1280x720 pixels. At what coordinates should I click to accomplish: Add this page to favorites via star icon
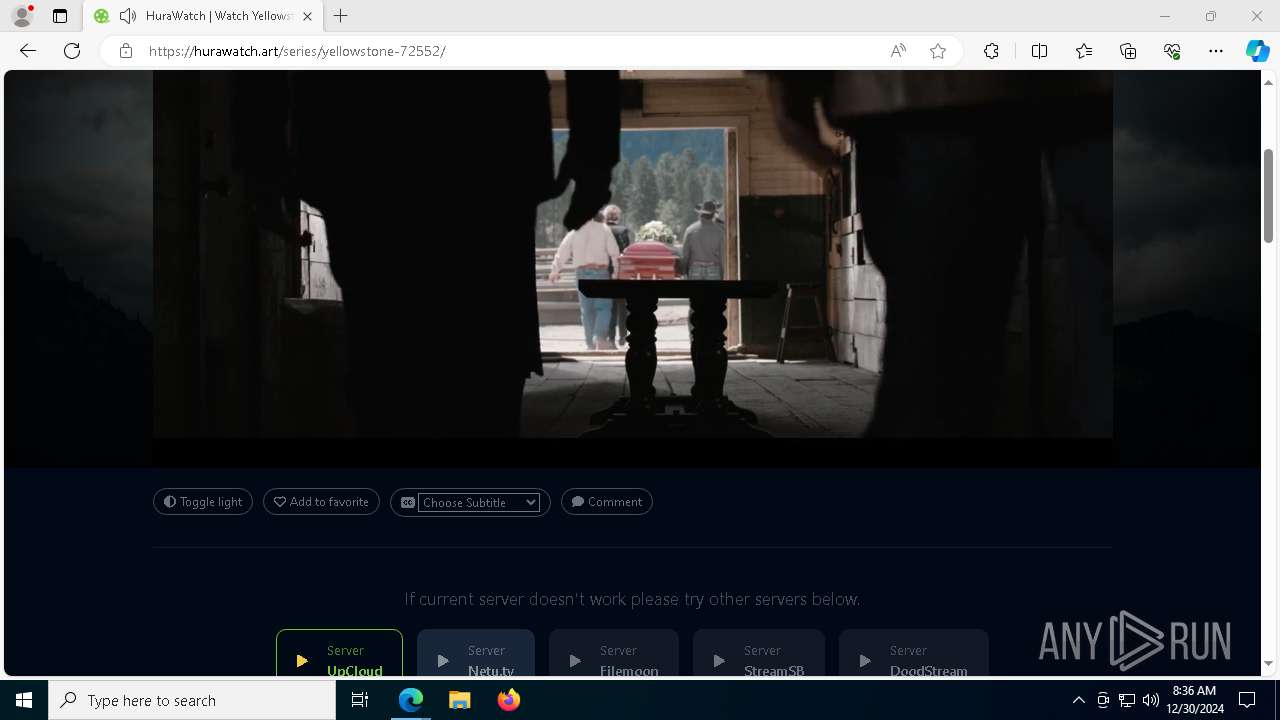tap(938, 51)
